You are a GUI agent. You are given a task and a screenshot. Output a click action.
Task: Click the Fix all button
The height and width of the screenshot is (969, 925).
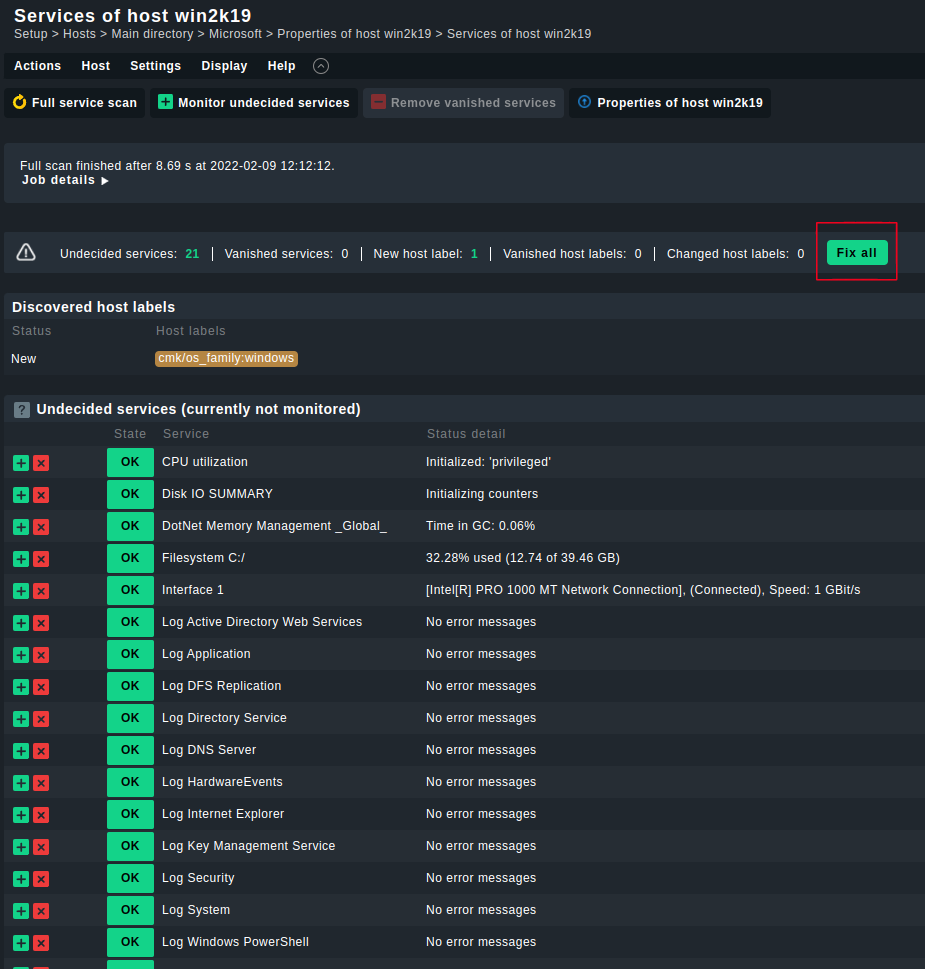click(x=856, y=252)
